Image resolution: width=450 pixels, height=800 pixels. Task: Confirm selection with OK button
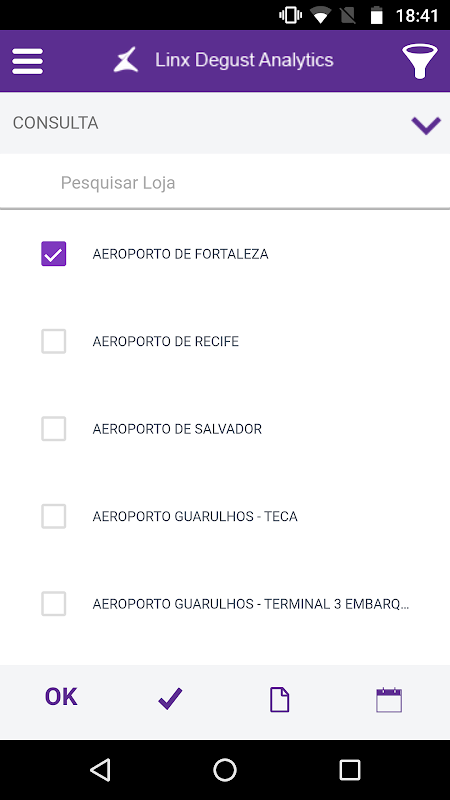(61, 697)
